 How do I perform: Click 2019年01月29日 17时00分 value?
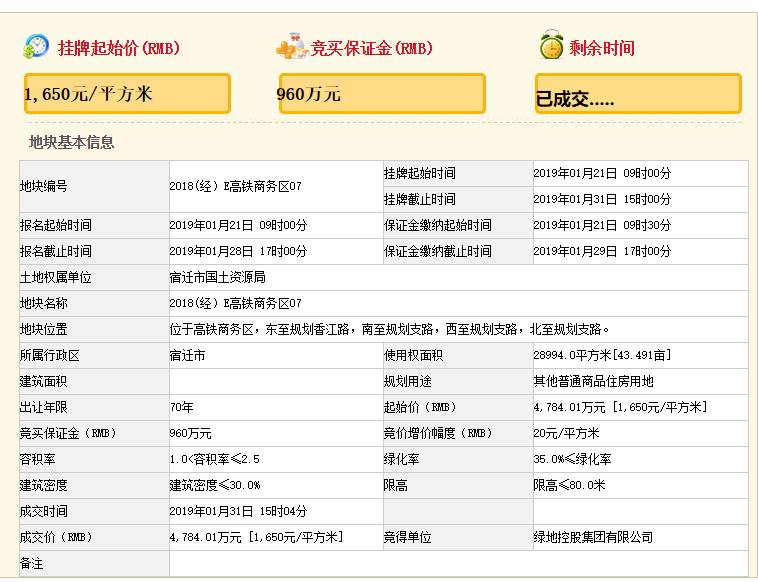[x=602, y=251]
